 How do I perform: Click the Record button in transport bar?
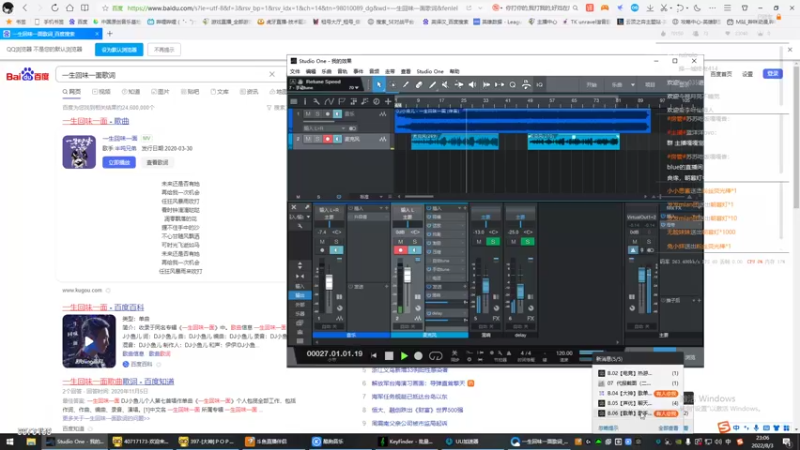tap(418, 356)
